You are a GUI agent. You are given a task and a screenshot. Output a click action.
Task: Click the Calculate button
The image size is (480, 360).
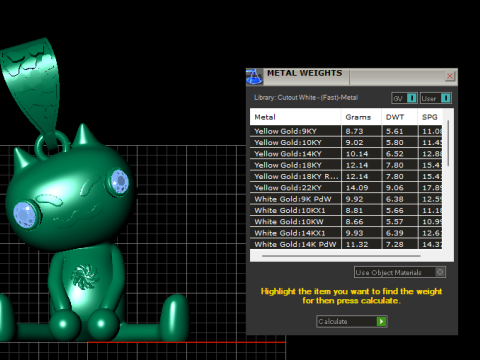click(x=352, y=321)
